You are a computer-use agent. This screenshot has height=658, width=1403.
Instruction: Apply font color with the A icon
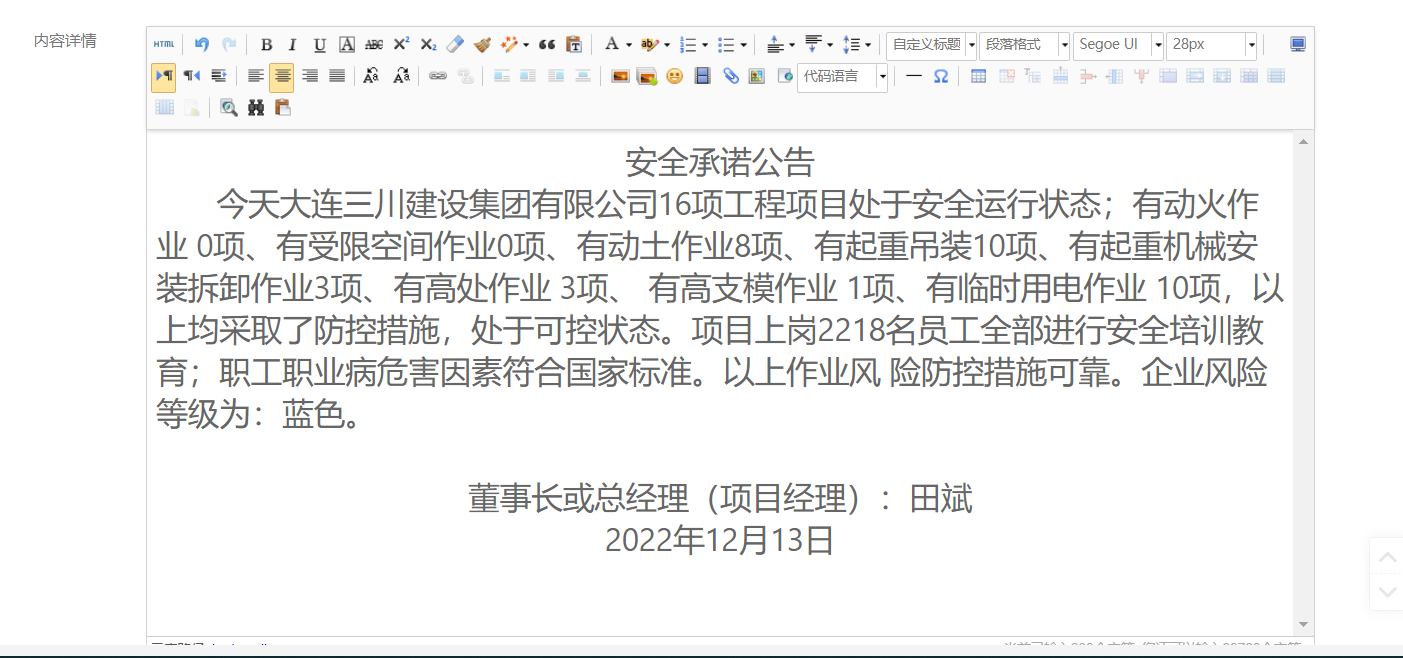pyautogui.click(x=611, y=44)
